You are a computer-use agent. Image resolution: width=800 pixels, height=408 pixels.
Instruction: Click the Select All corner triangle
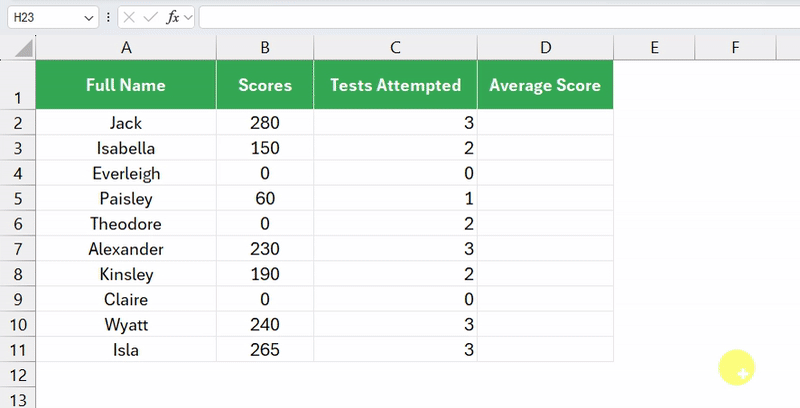[x=23, y=48]
